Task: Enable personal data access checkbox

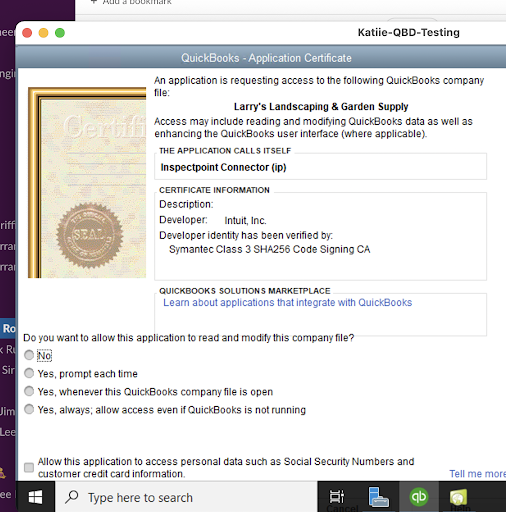Action: pos(29,467)
